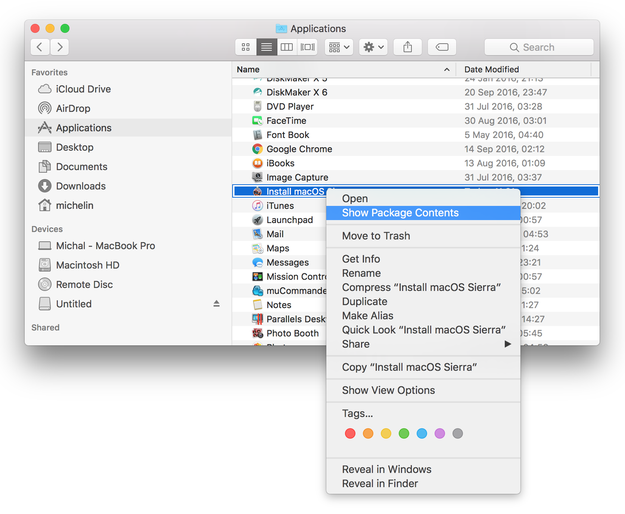Apply the blue tag color
The image size is (625, 514).
point(422,434)
